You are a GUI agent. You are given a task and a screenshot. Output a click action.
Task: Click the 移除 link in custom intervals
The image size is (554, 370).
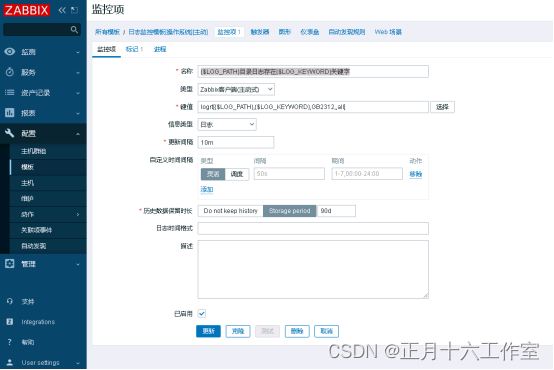(x=416, y=174)
